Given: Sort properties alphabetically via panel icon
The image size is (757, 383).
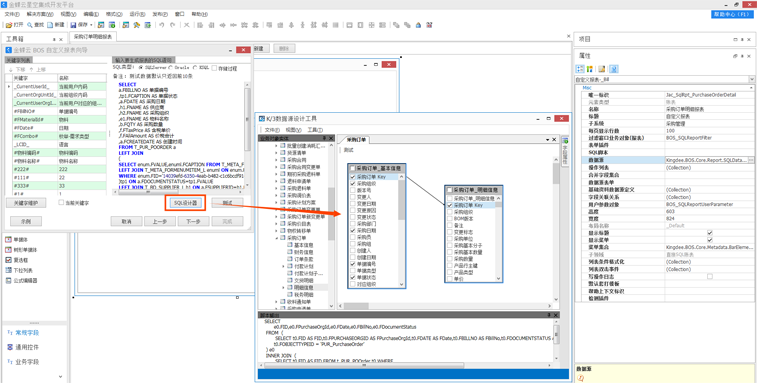Looking at the screenshot, I should [589, 69].
